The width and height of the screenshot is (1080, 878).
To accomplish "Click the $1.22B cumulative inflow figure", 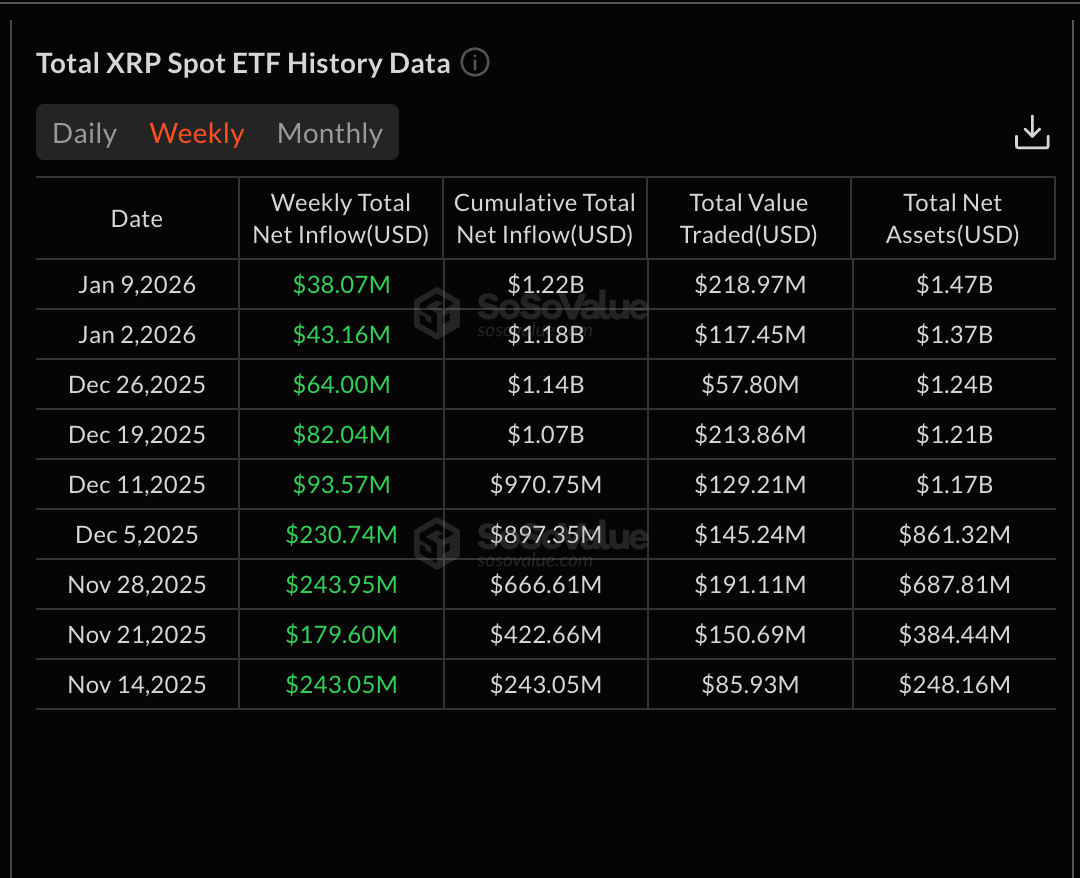I will 544,284.
